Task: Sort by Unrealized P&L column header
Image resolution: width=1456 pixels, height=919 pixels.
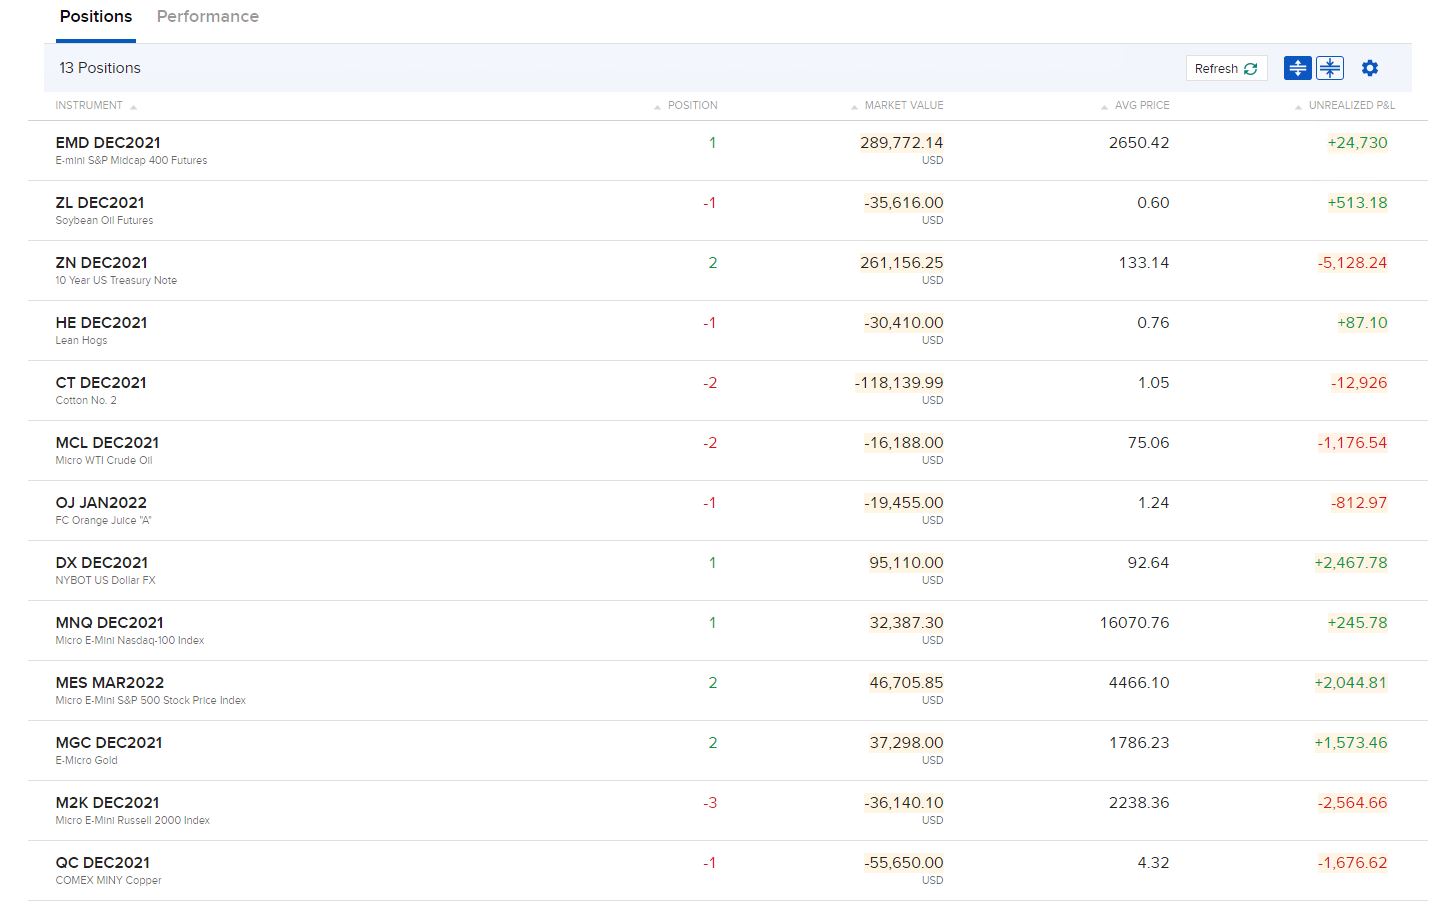Action: tap(1351, 105)
